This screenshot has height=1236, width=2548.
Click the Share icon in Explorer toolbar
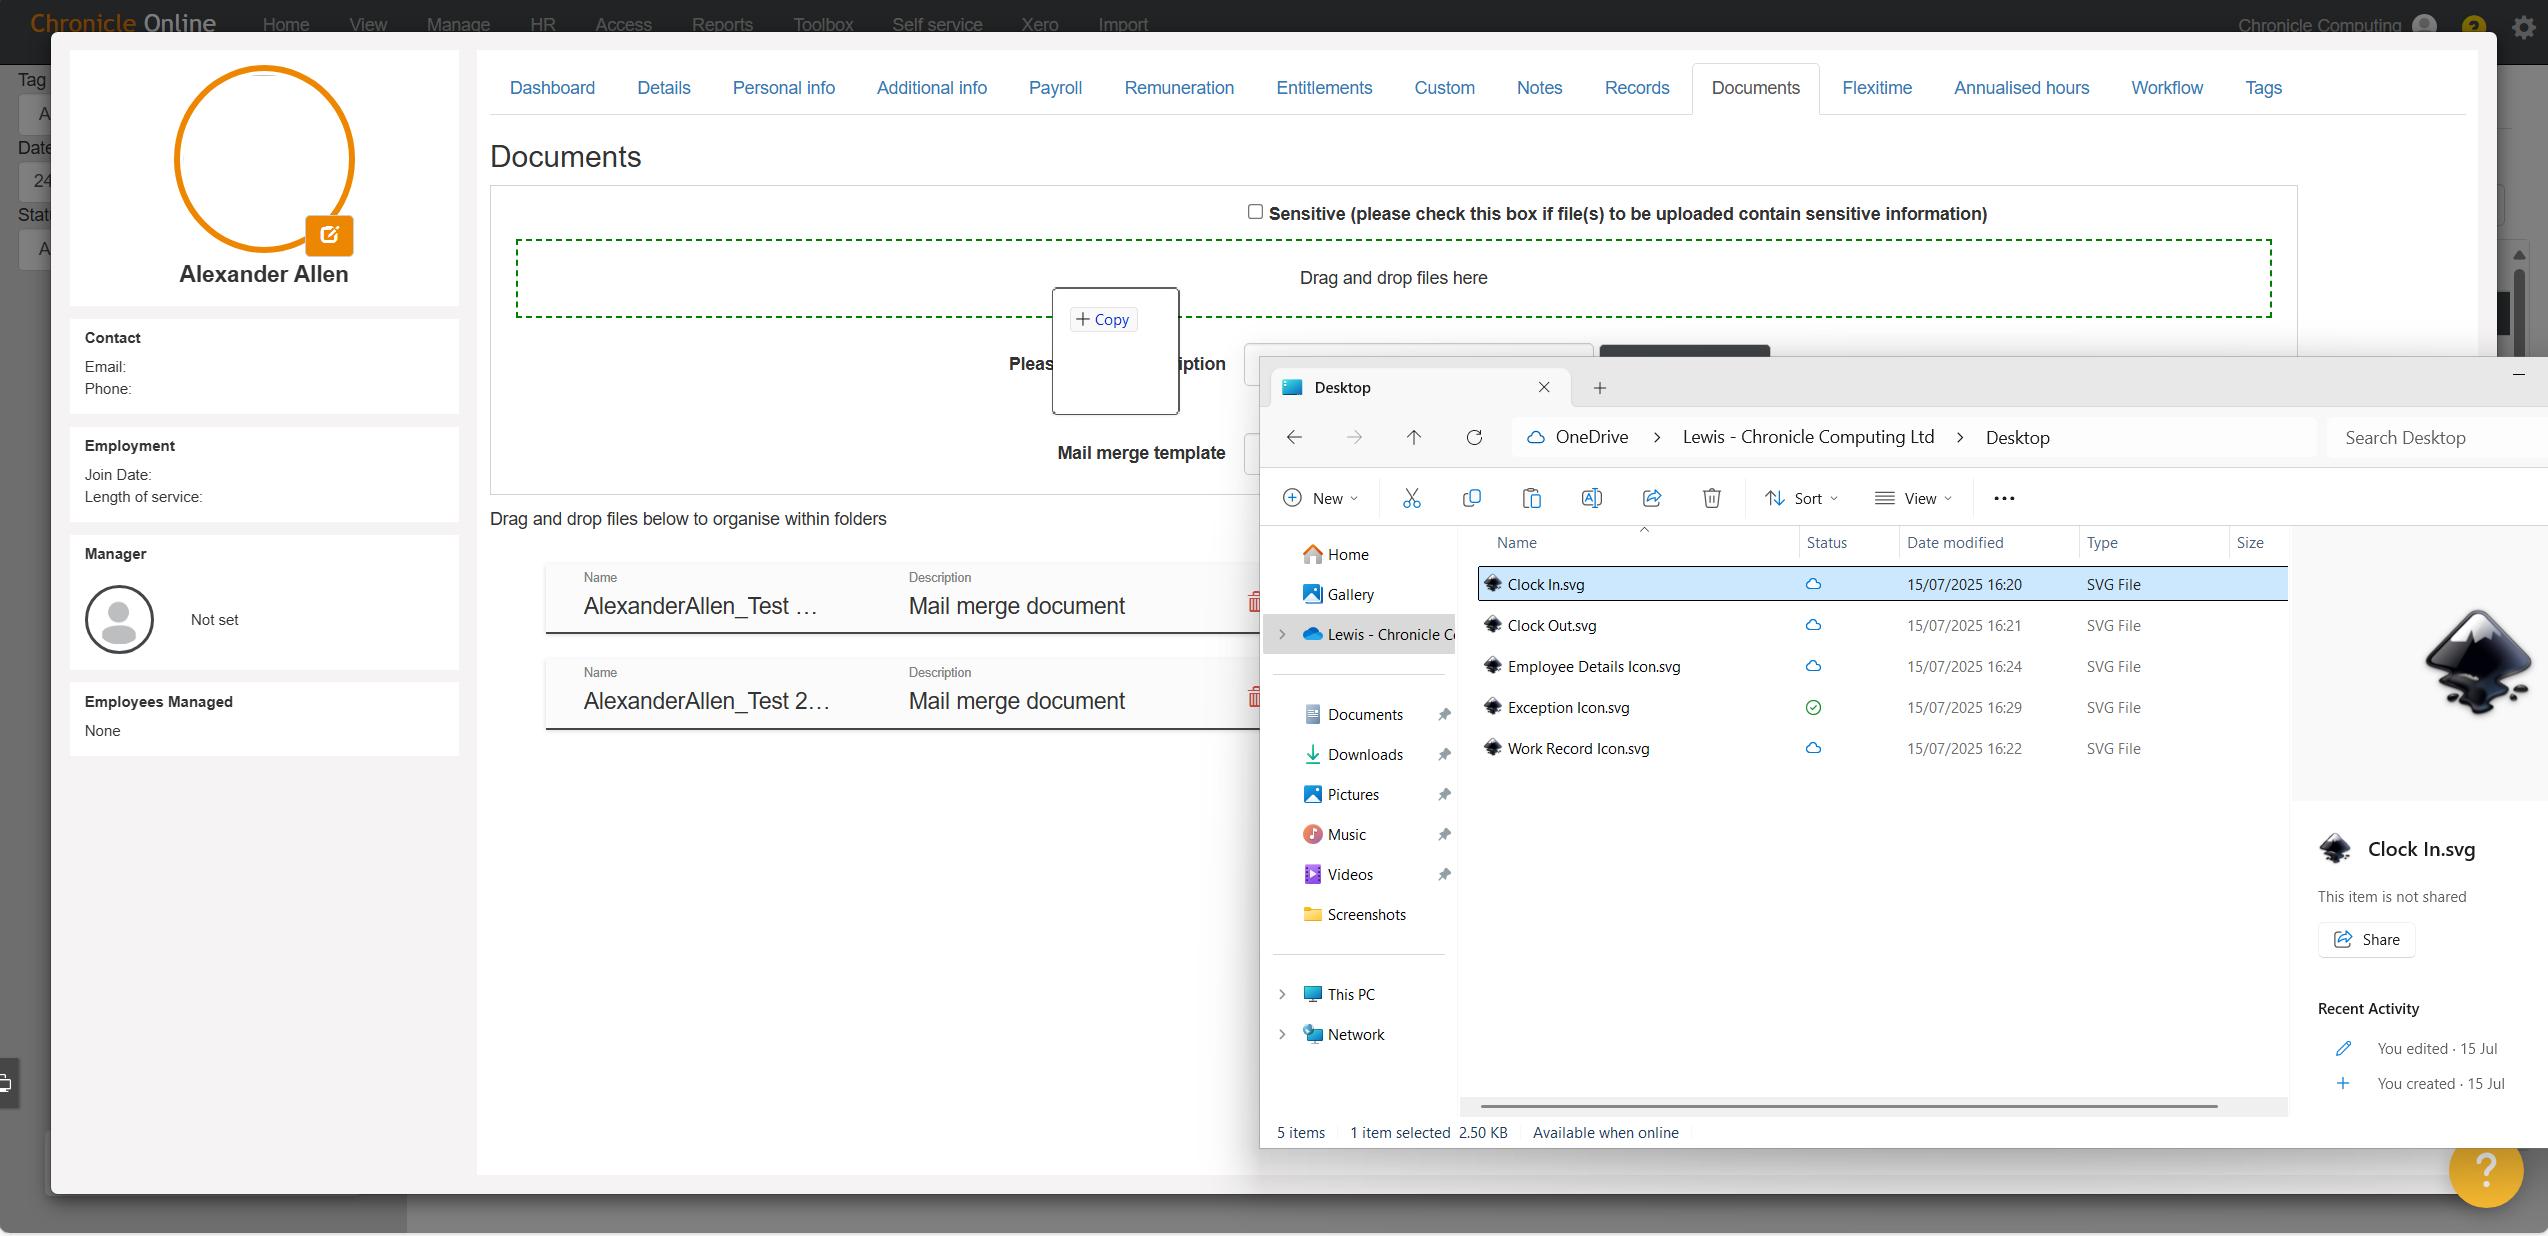1651,498
